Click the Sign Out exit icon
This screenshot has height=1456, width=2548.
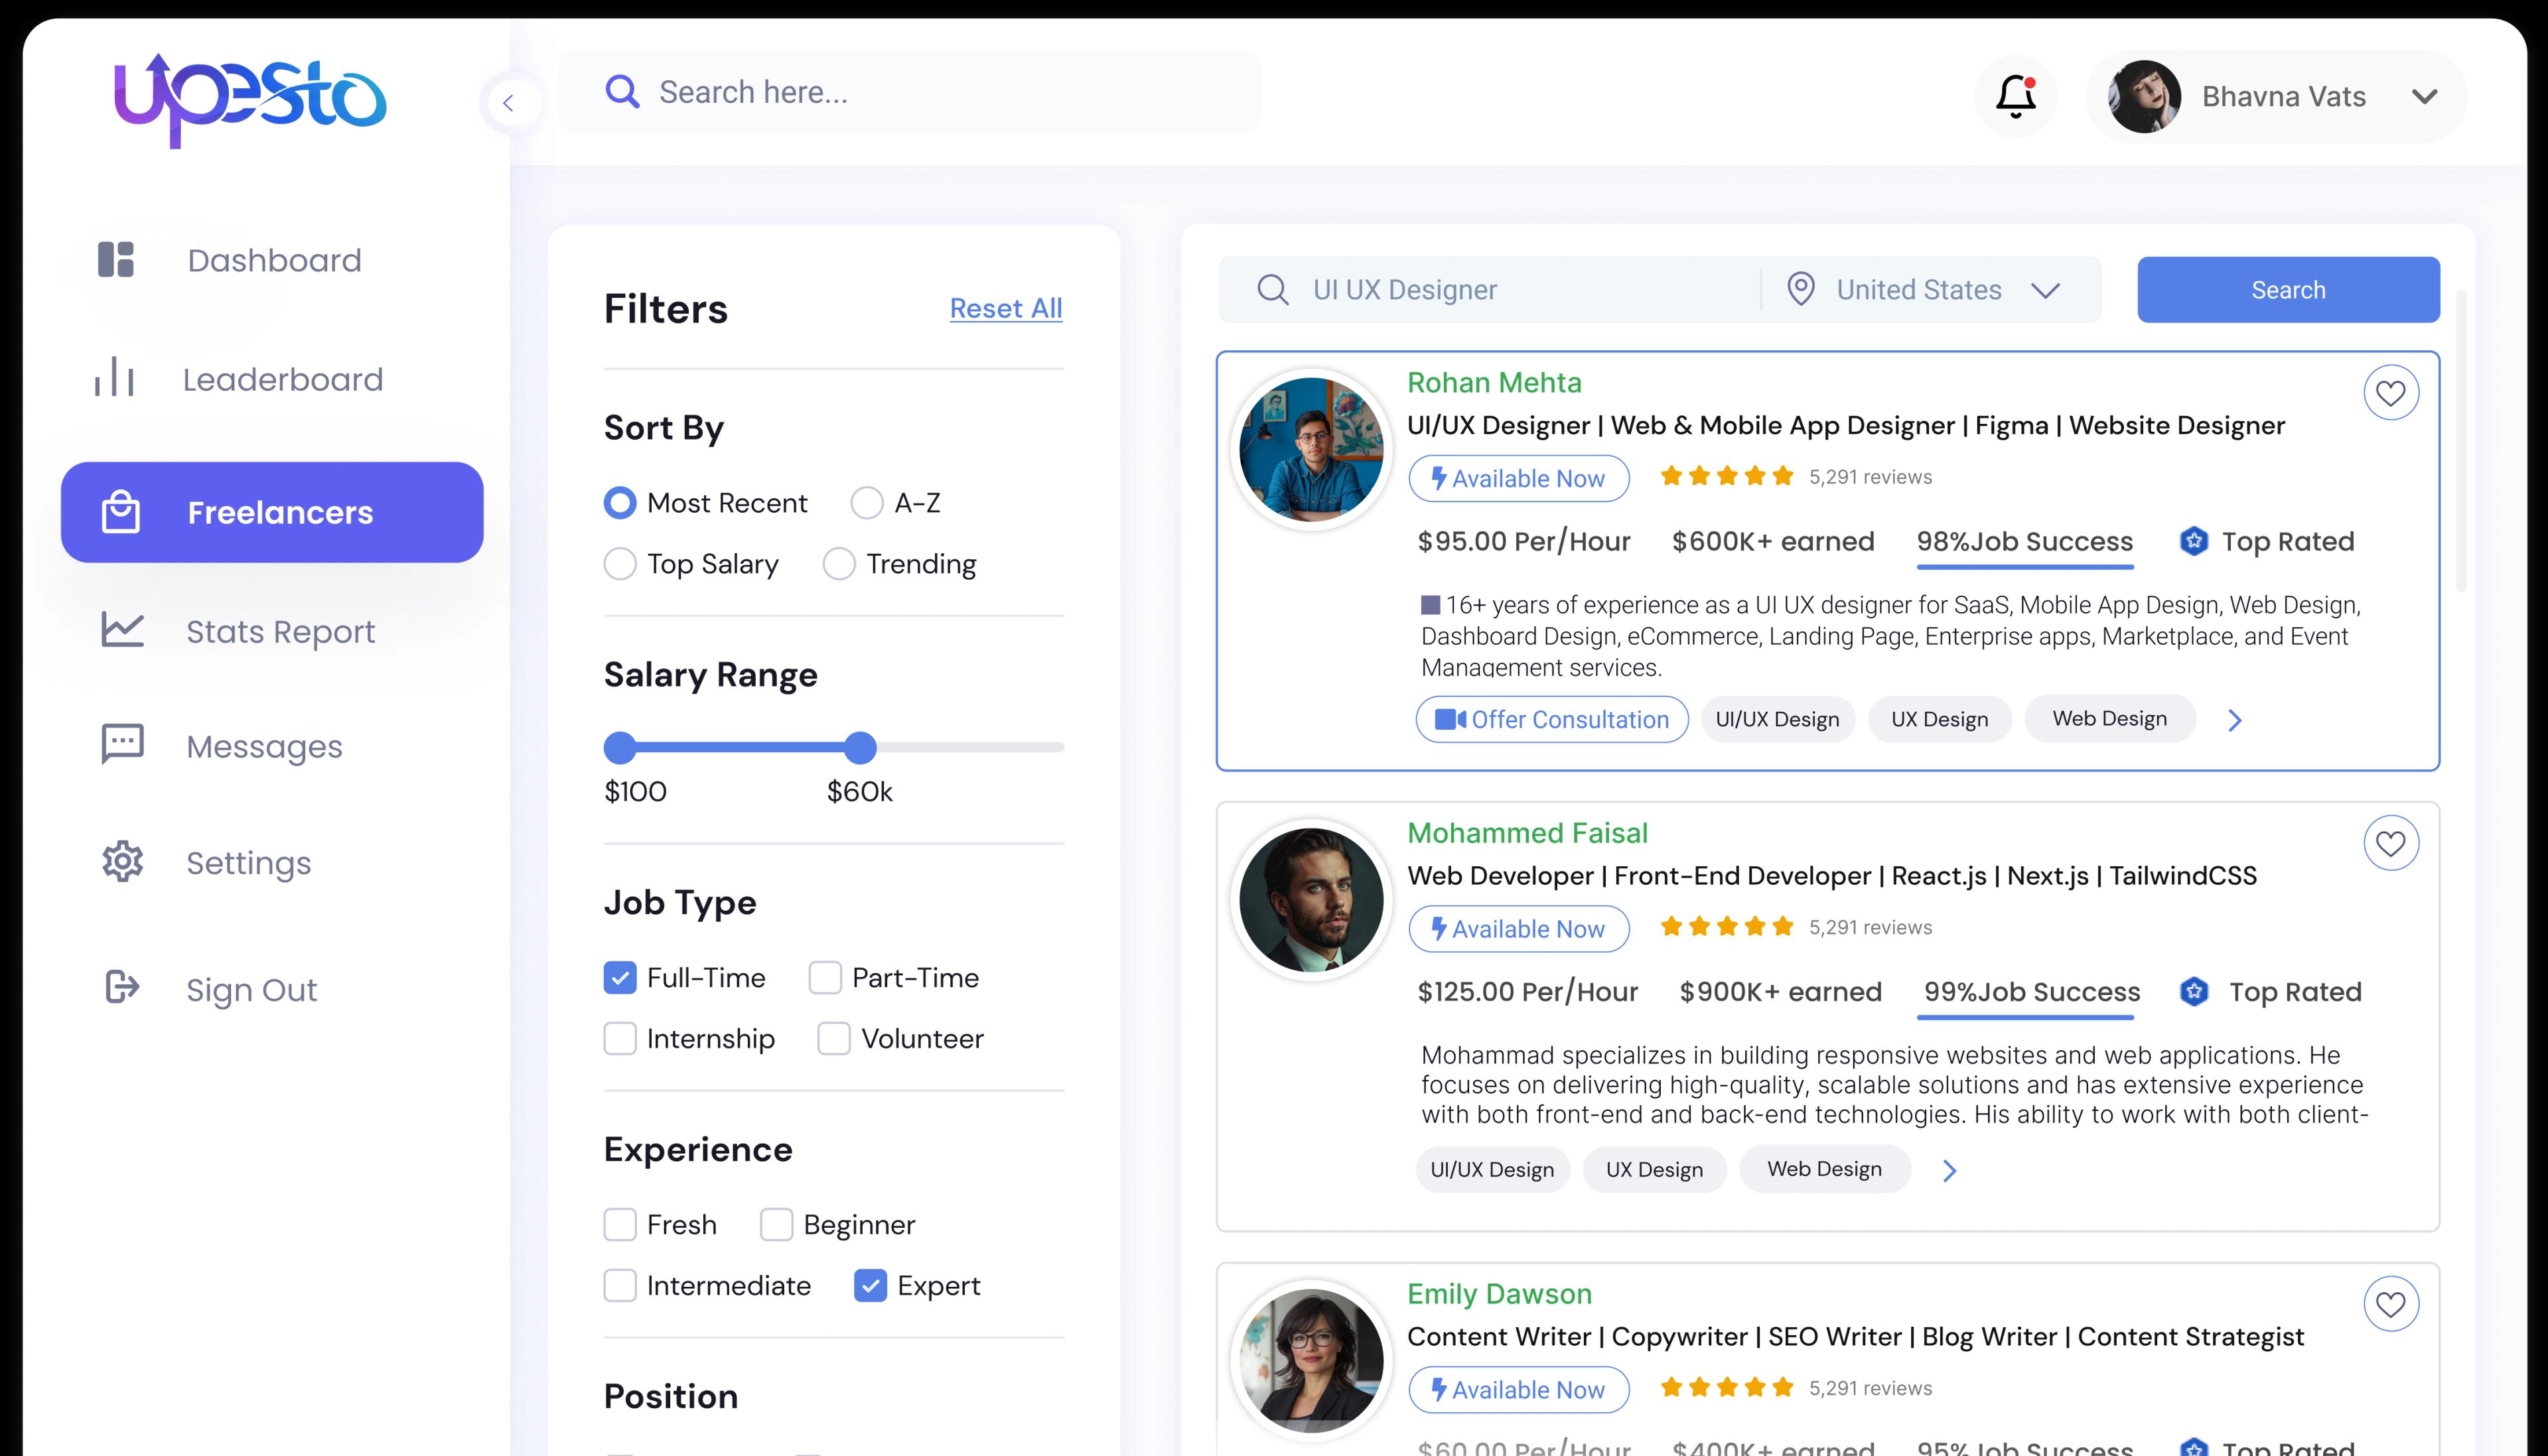(122, 987)
